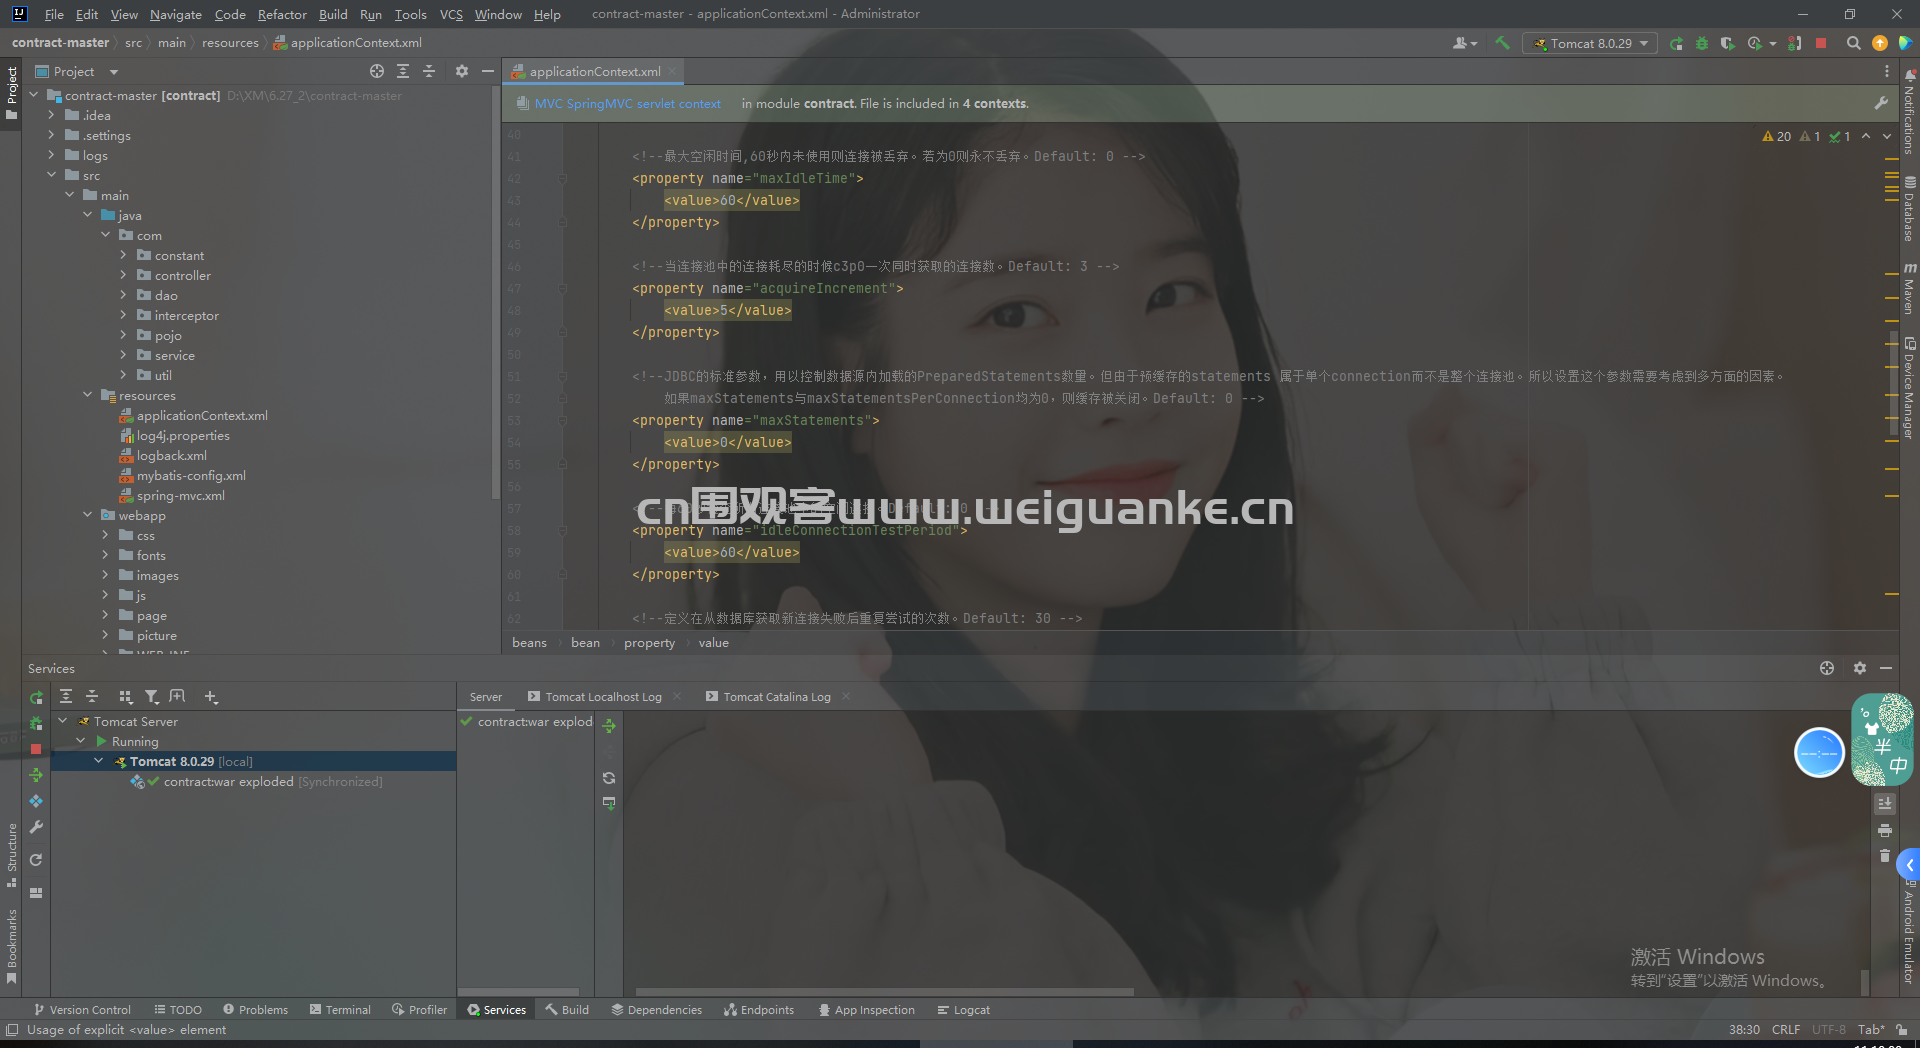Click the Debug bug icon in top toolbar

coord(1702,43)
